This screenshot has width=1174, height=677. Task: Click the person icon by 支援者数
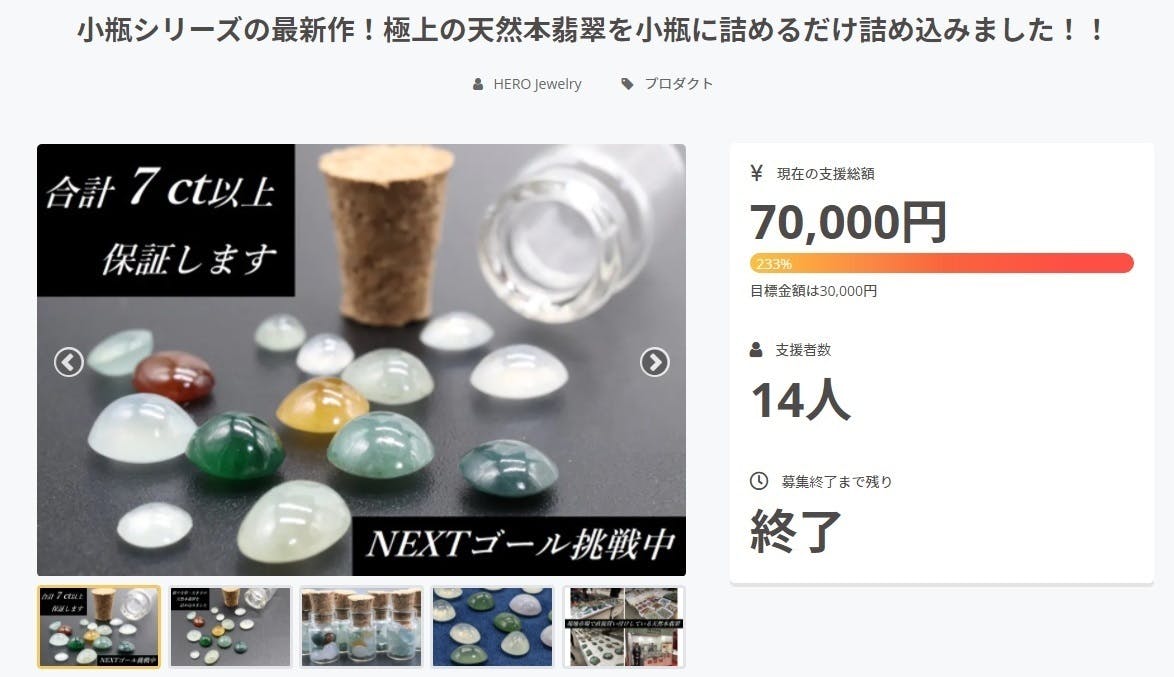coord(756,350)
